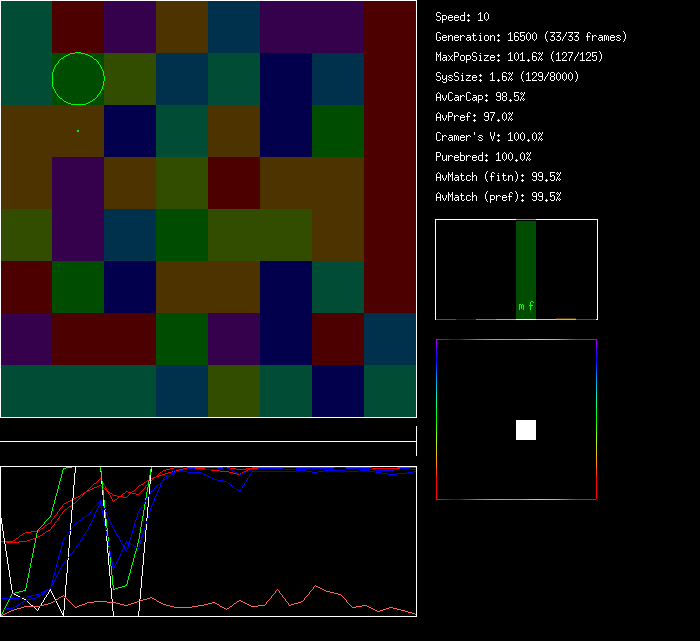This screenshot has width=700, height=641.
Task: Click the line graph panel at the bottom
Action: (x=208, y=541)
